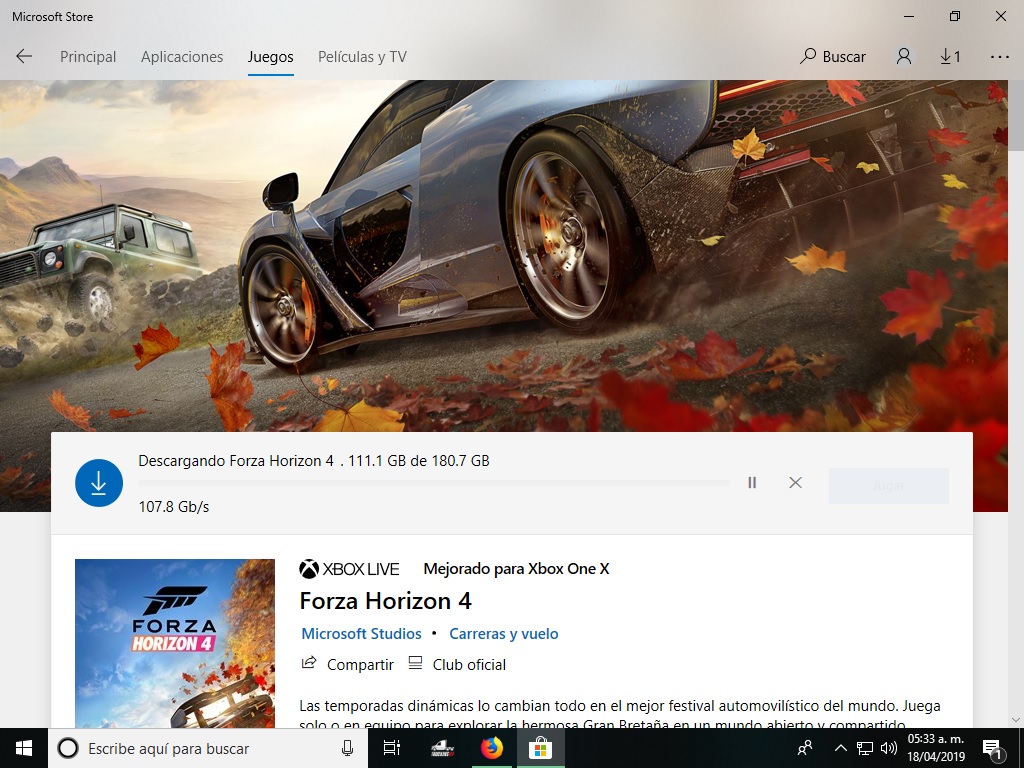Click the disabled Jugar button
Screen dimensions: 1024x768
click(x=888, y=486)
